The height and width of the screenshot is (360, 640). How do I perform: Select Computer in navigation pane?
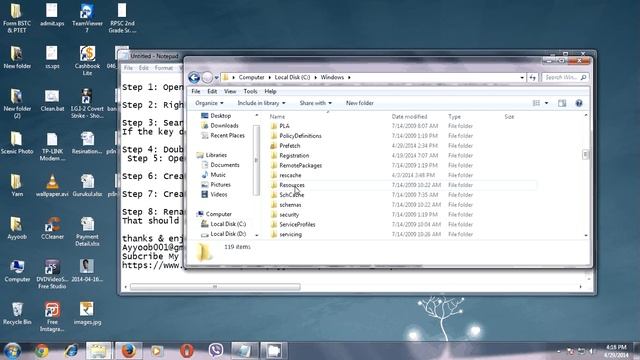(218, 214)
